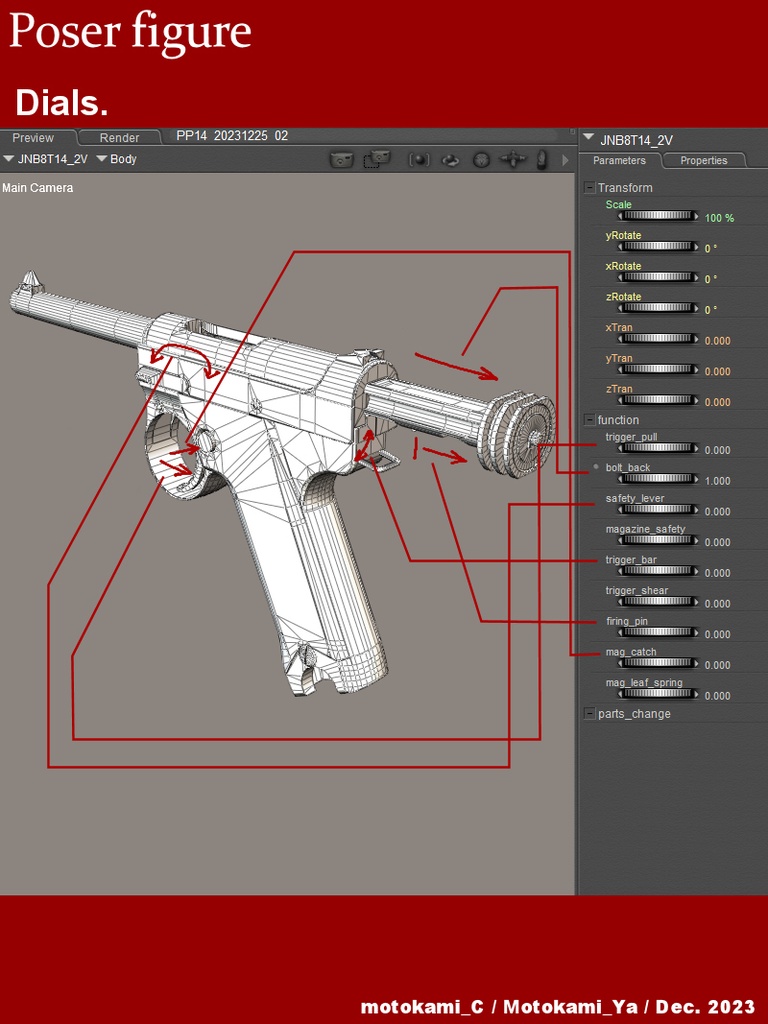Collapse the parts_change parameter group
This screenshot has width=768, height=1024.
(x=589, y=713)
